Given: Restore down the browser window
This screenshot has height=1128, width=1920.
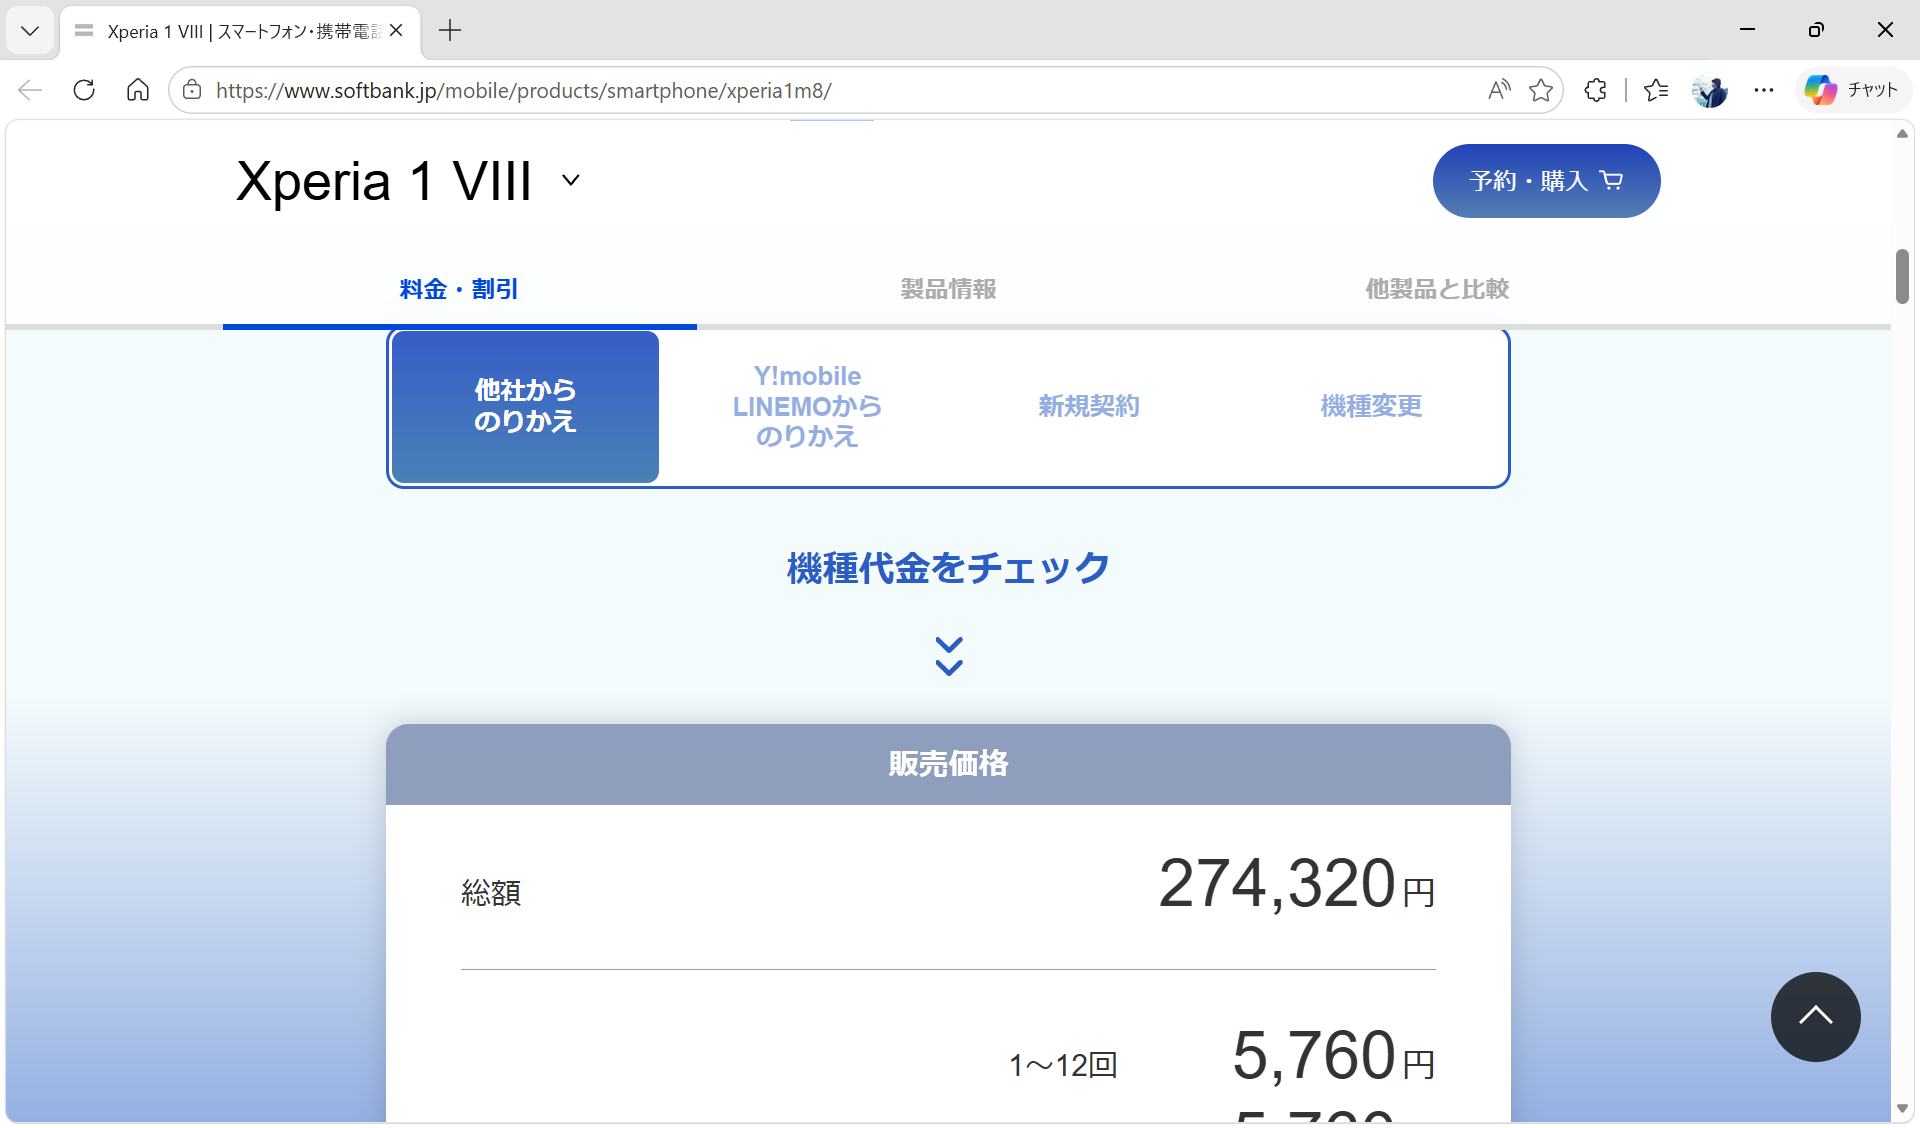Looking at the screenshot, I should point(1816,30).
